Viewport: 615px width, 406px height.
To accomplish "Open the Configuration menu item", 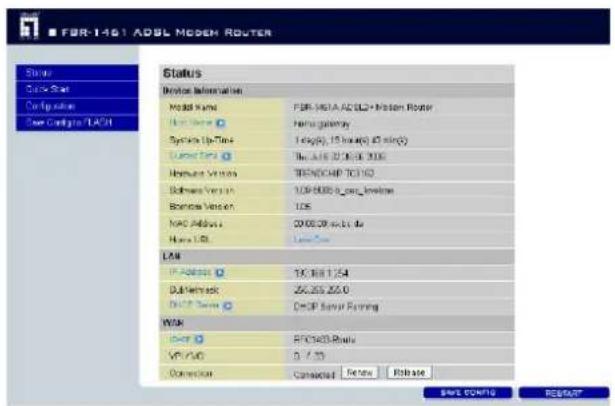I will click(x=77, y=106).
